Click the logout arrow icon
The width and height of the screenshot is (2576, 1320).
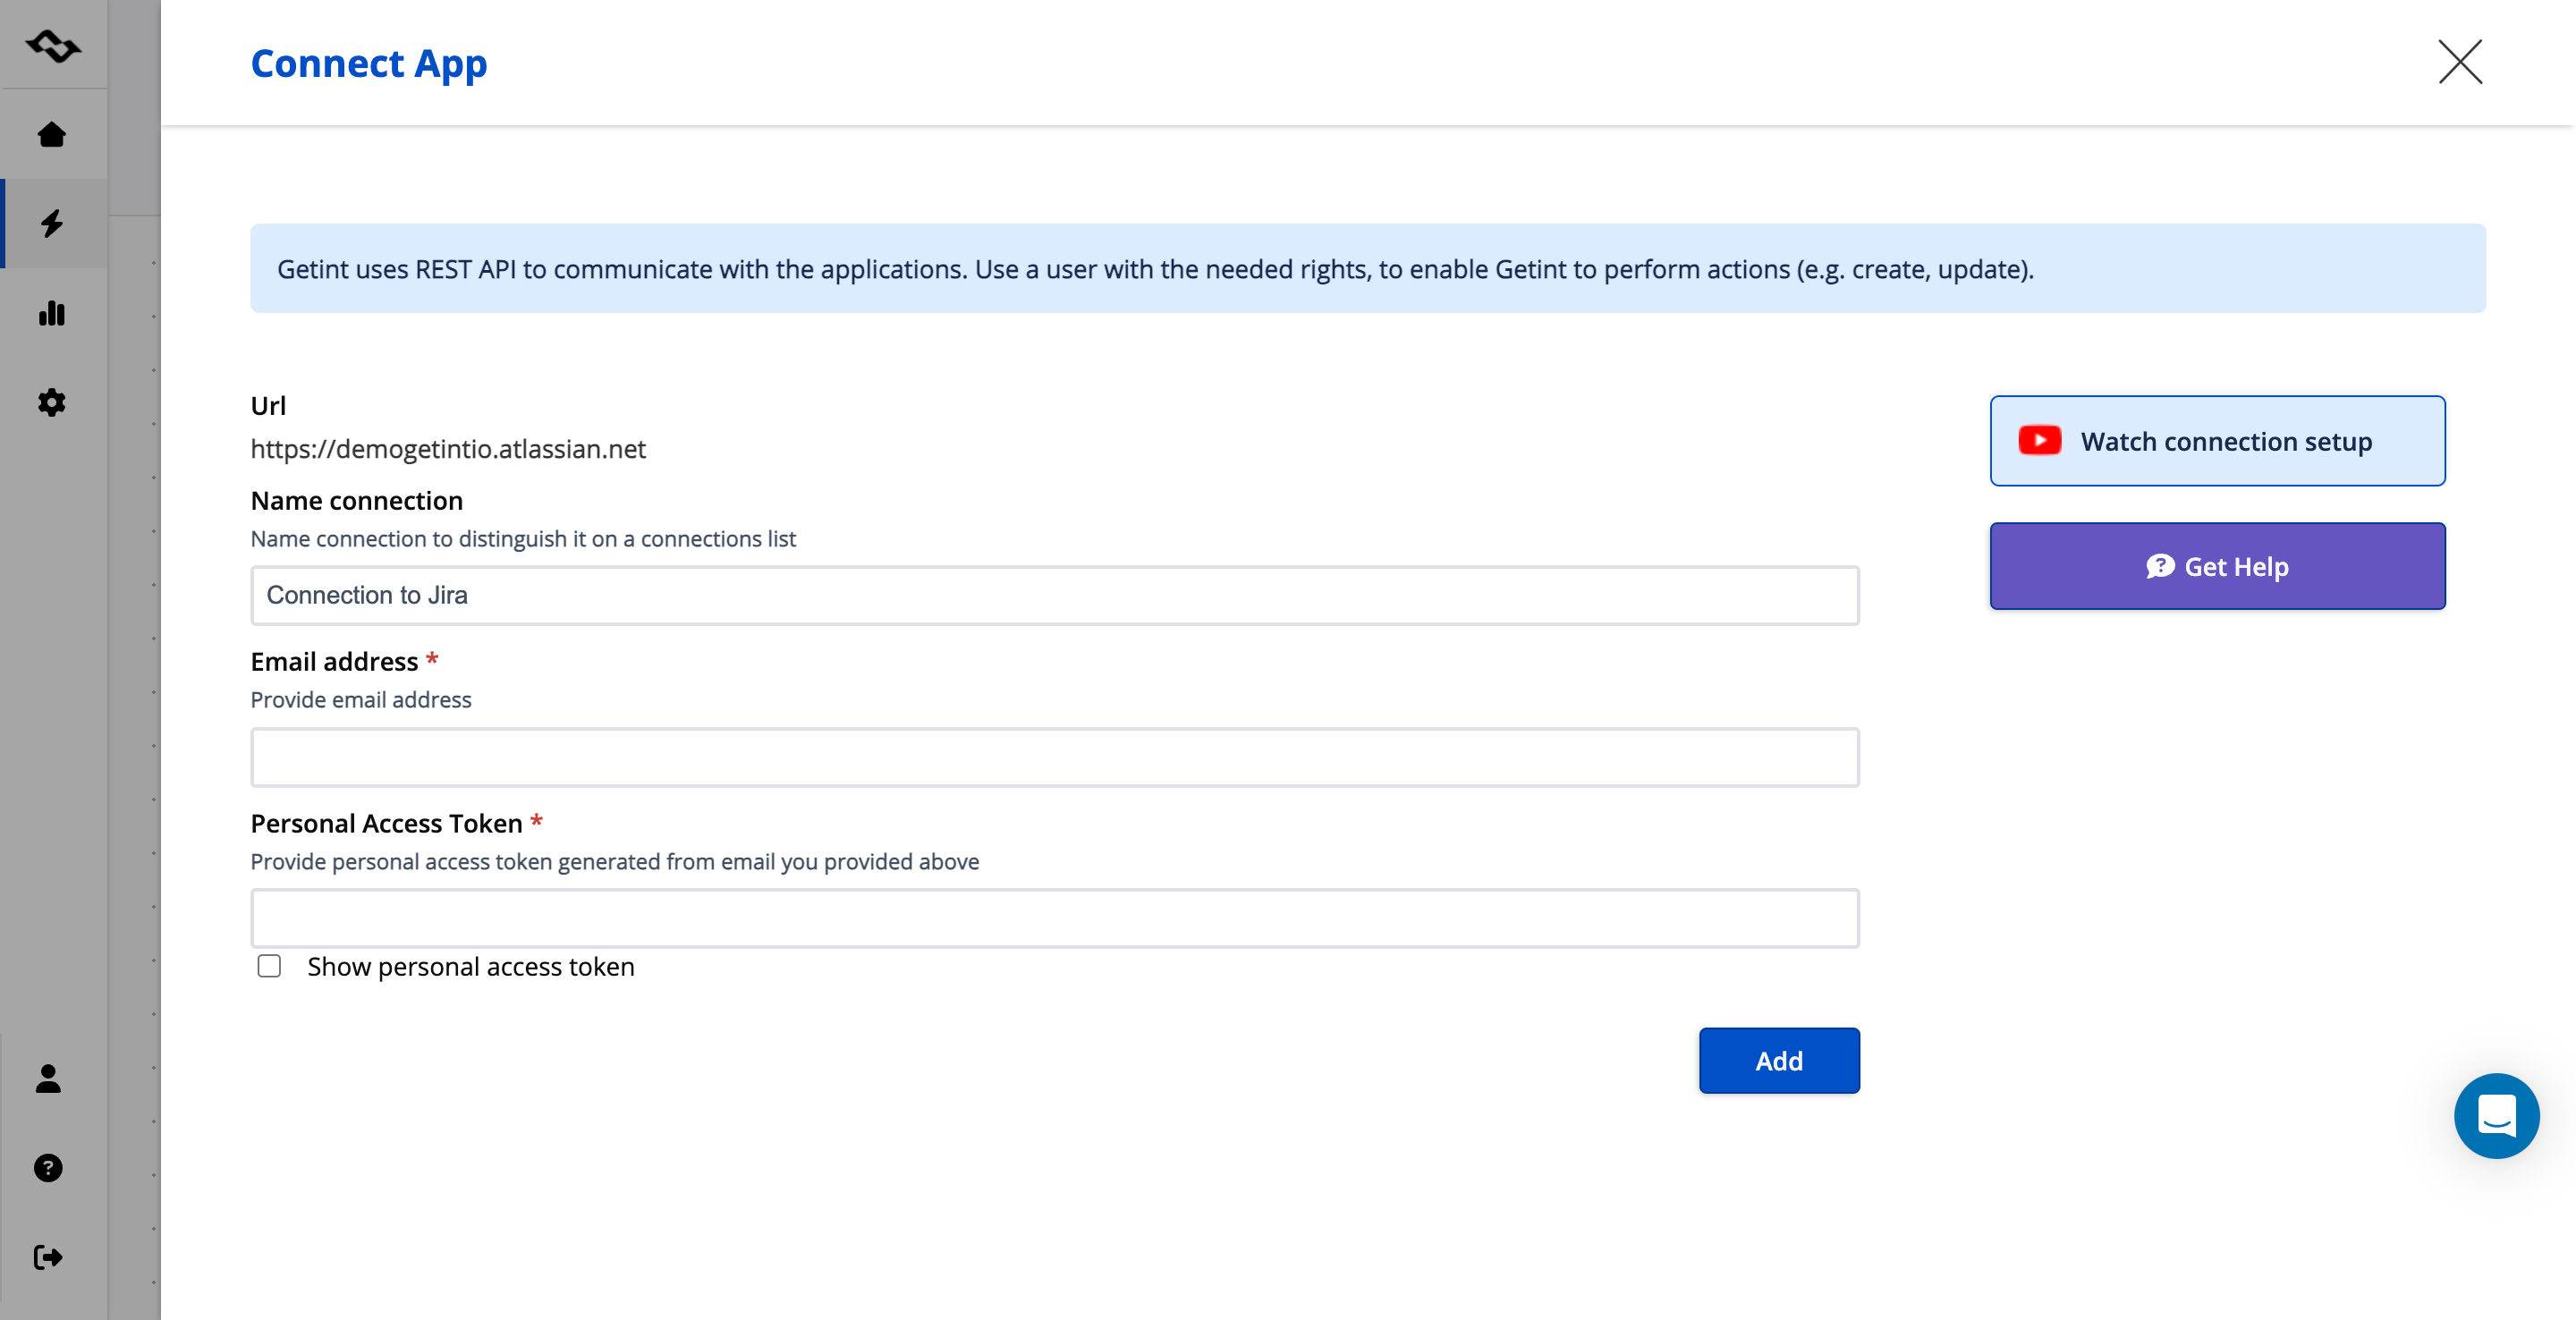(x=48, y=1256)
